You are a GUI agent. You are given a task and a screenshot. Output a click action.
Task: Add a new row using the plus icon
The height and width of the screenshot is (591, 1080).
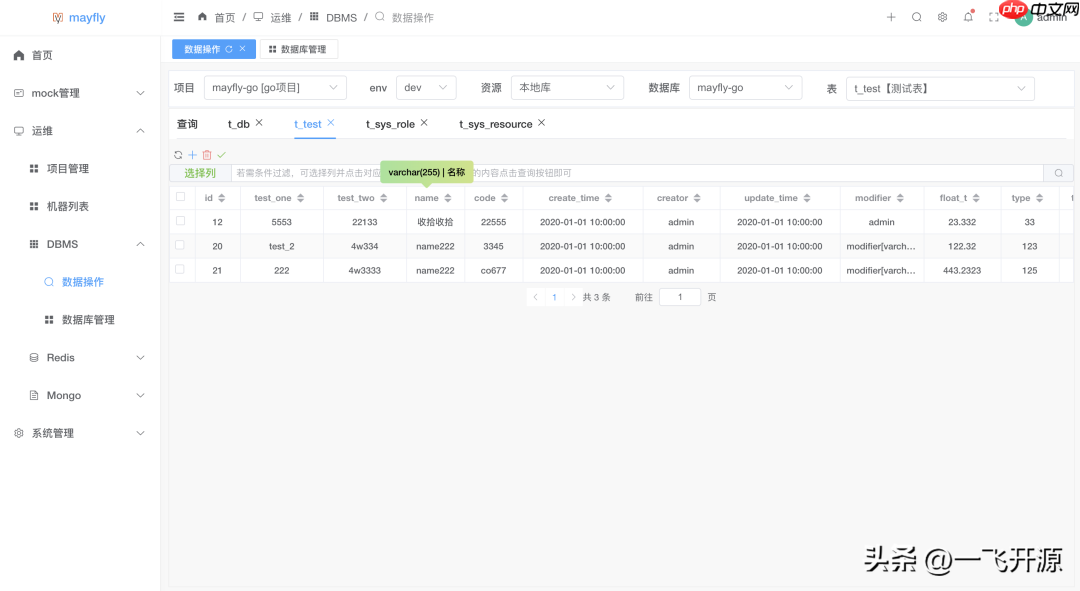tap(191, 155)
